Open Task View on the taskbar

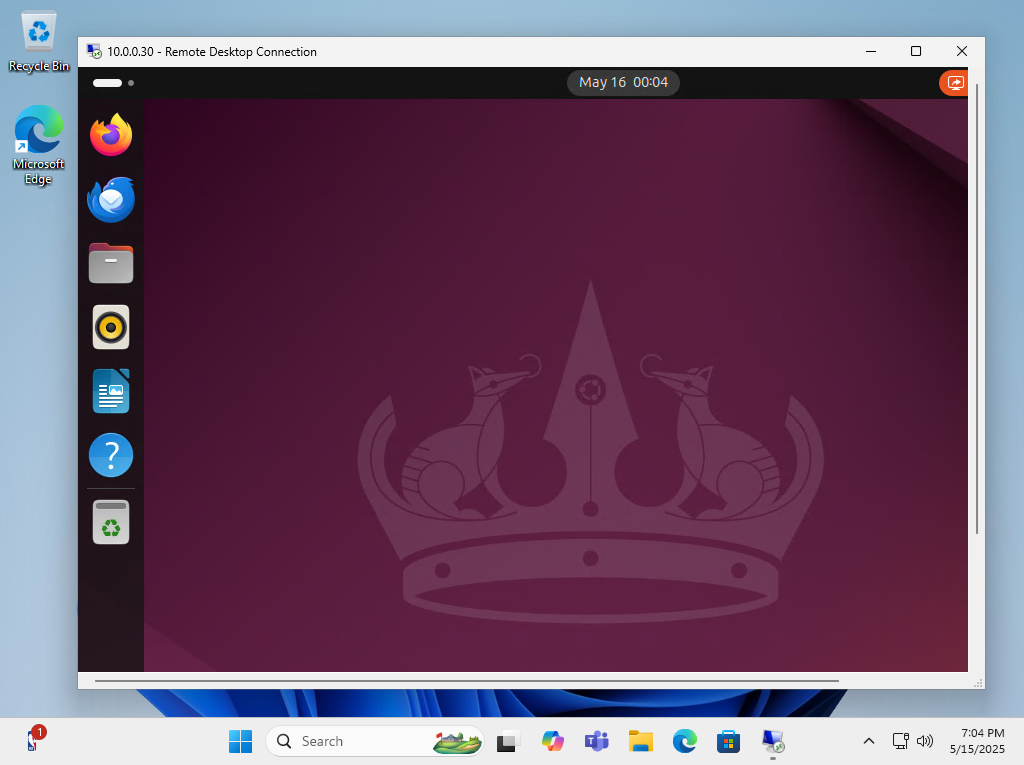[508, 741]
